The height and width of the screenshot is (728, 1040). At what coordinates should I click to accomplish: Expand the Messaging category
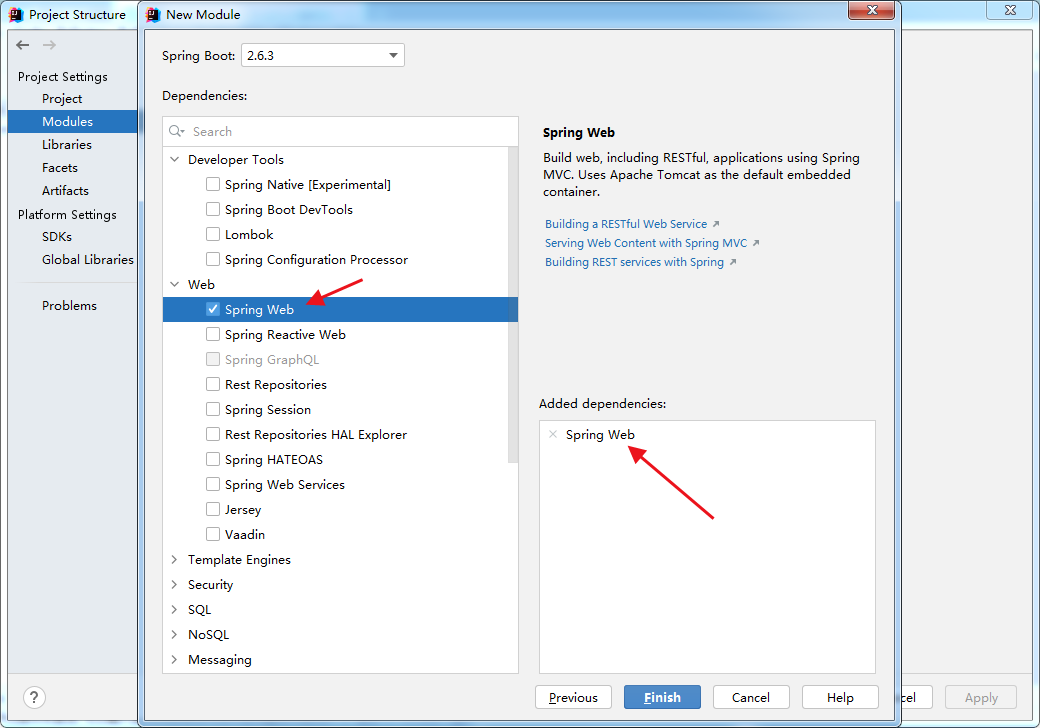coord(174,659)
